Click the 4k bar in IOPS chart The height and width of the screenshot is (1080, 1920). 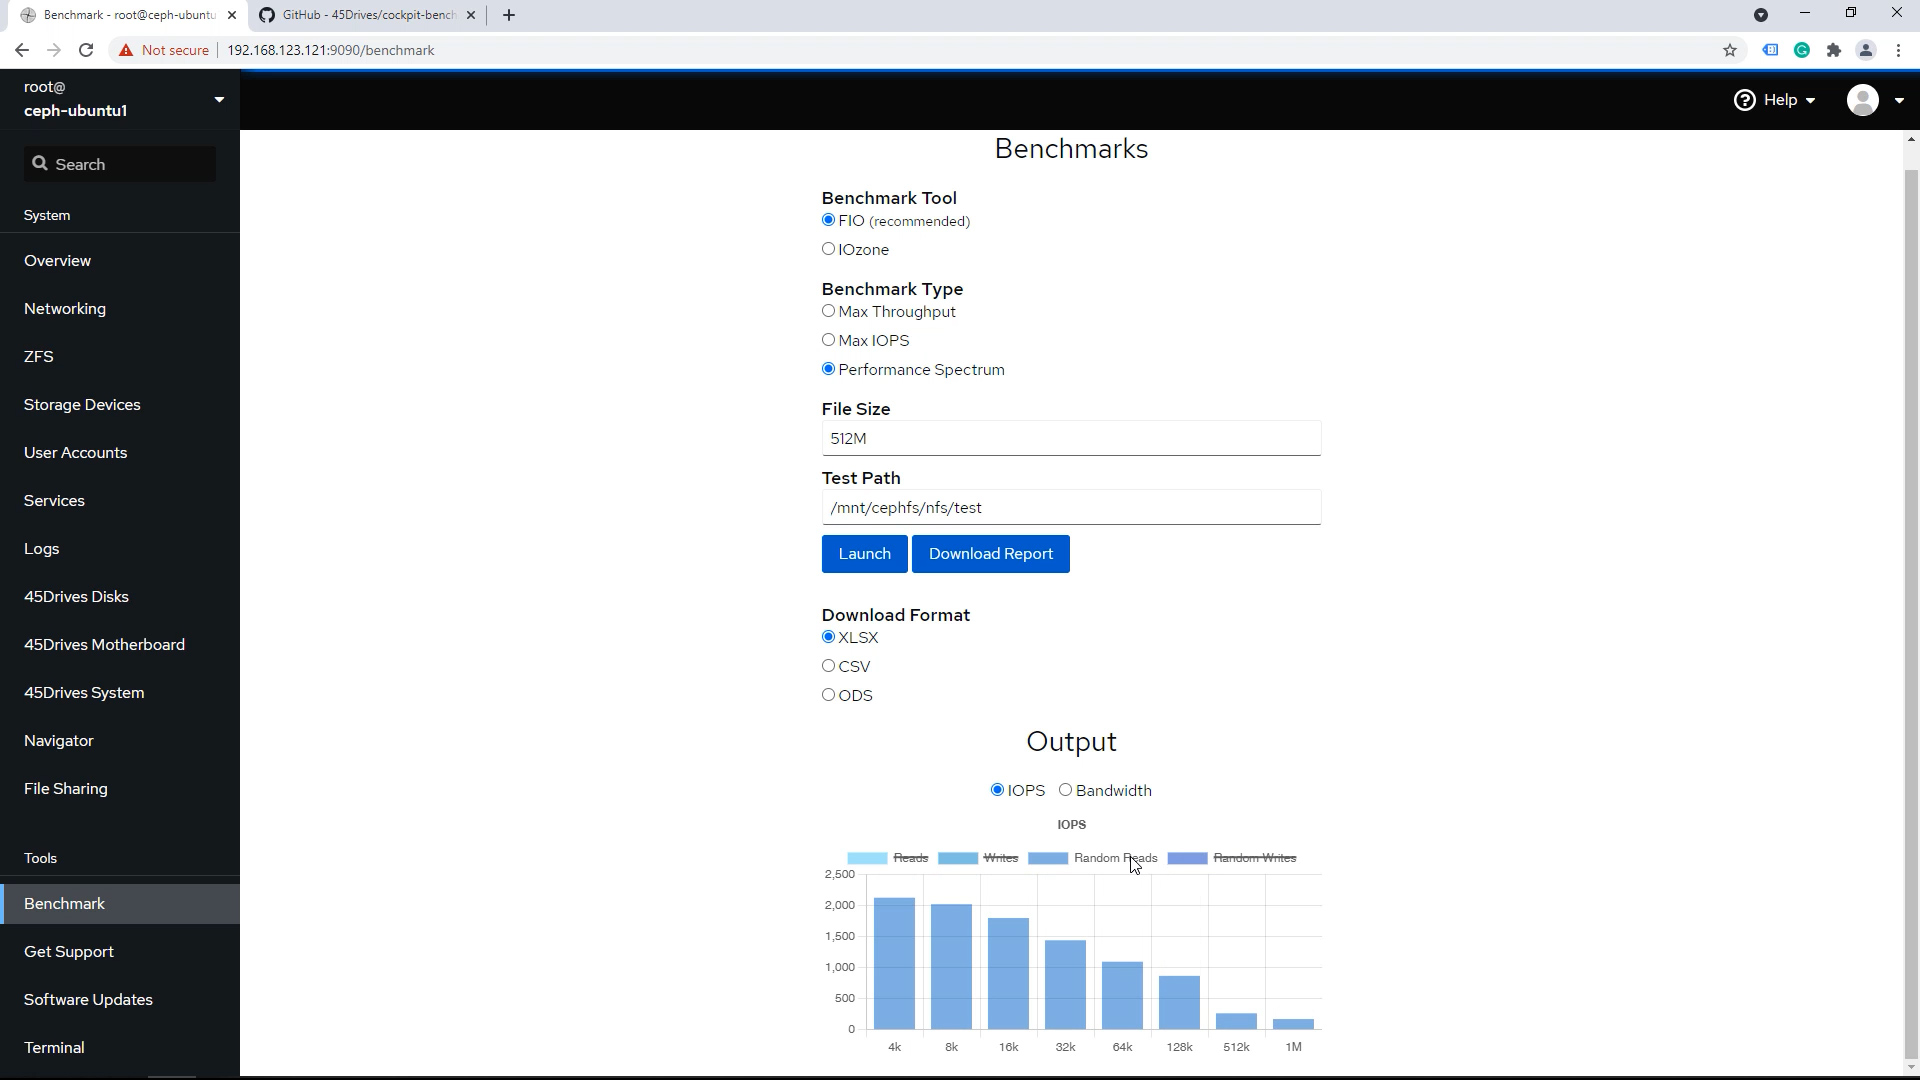(894, 963)
